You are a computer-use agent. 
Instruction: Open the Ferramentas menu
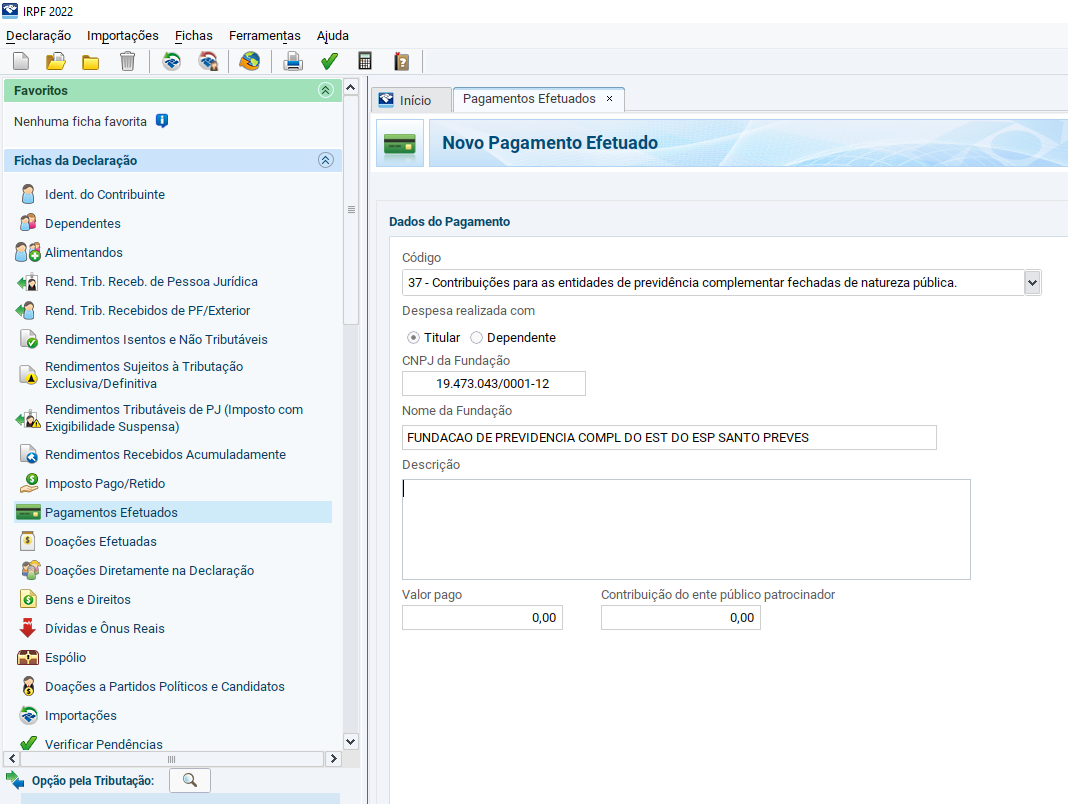[x=264, y=35]
